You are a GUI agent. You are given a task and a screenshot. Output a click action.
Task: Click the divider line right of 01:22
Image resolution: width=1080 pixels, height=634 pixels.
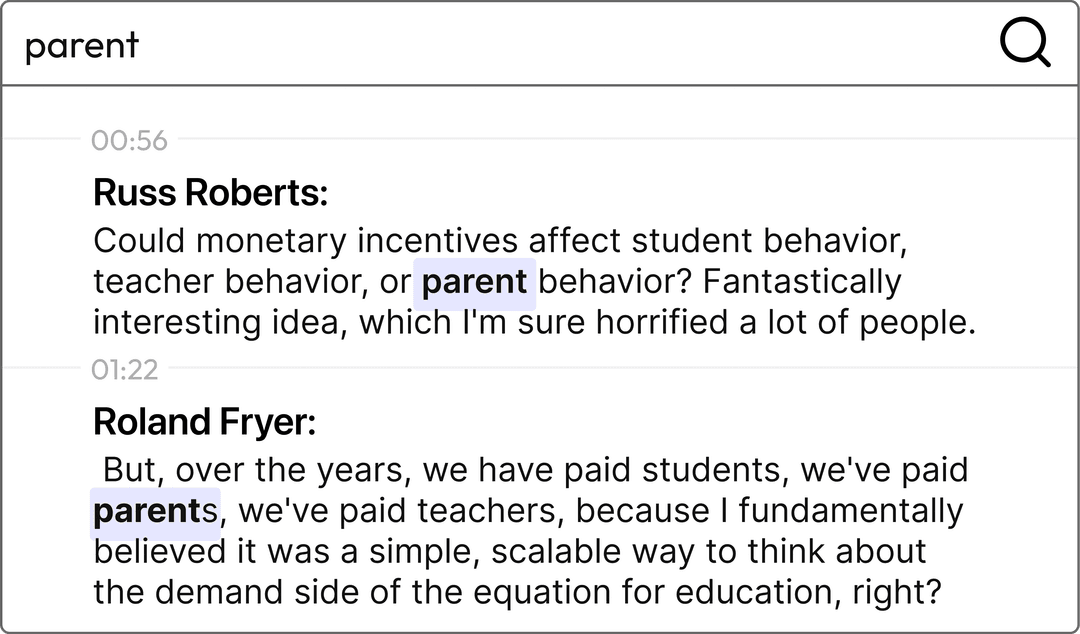pyautogui.click(x=621, y=368)
